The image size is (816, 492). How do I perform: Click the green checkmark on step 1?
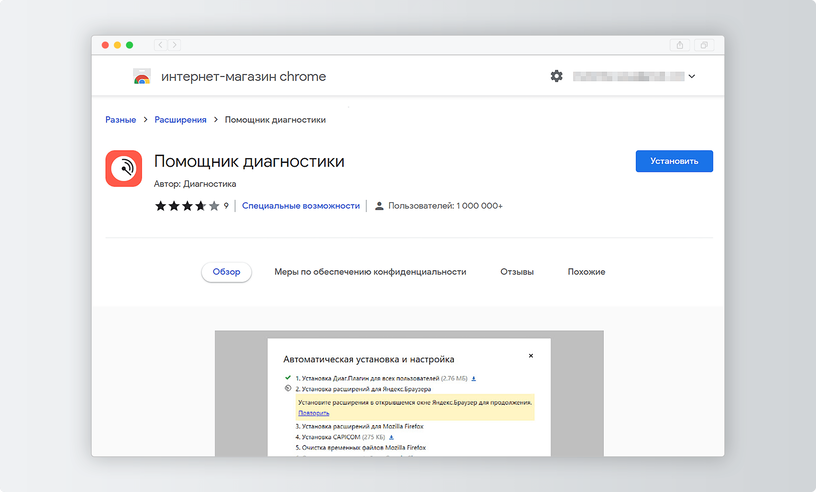click(288, 377)
